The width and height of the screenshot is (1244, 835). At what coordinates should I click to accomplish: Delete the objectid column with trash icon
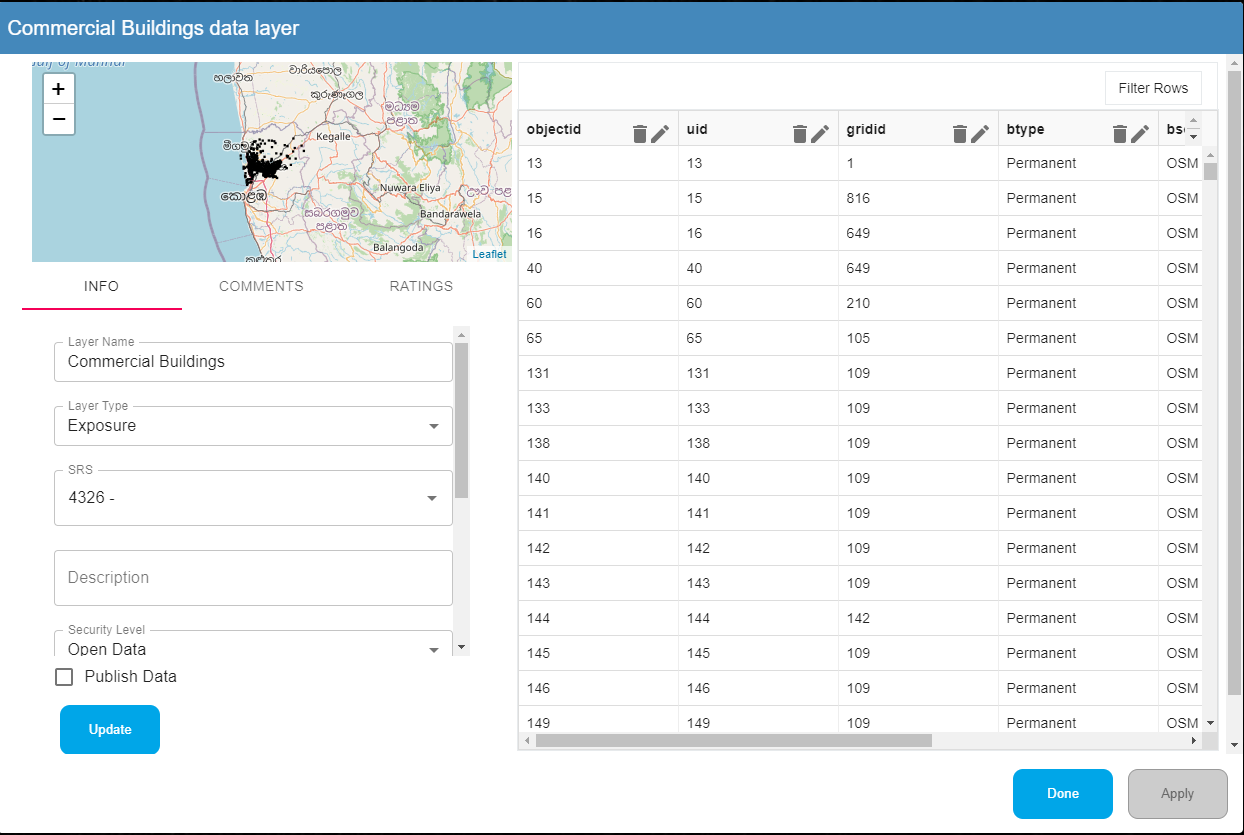point(640,134)
